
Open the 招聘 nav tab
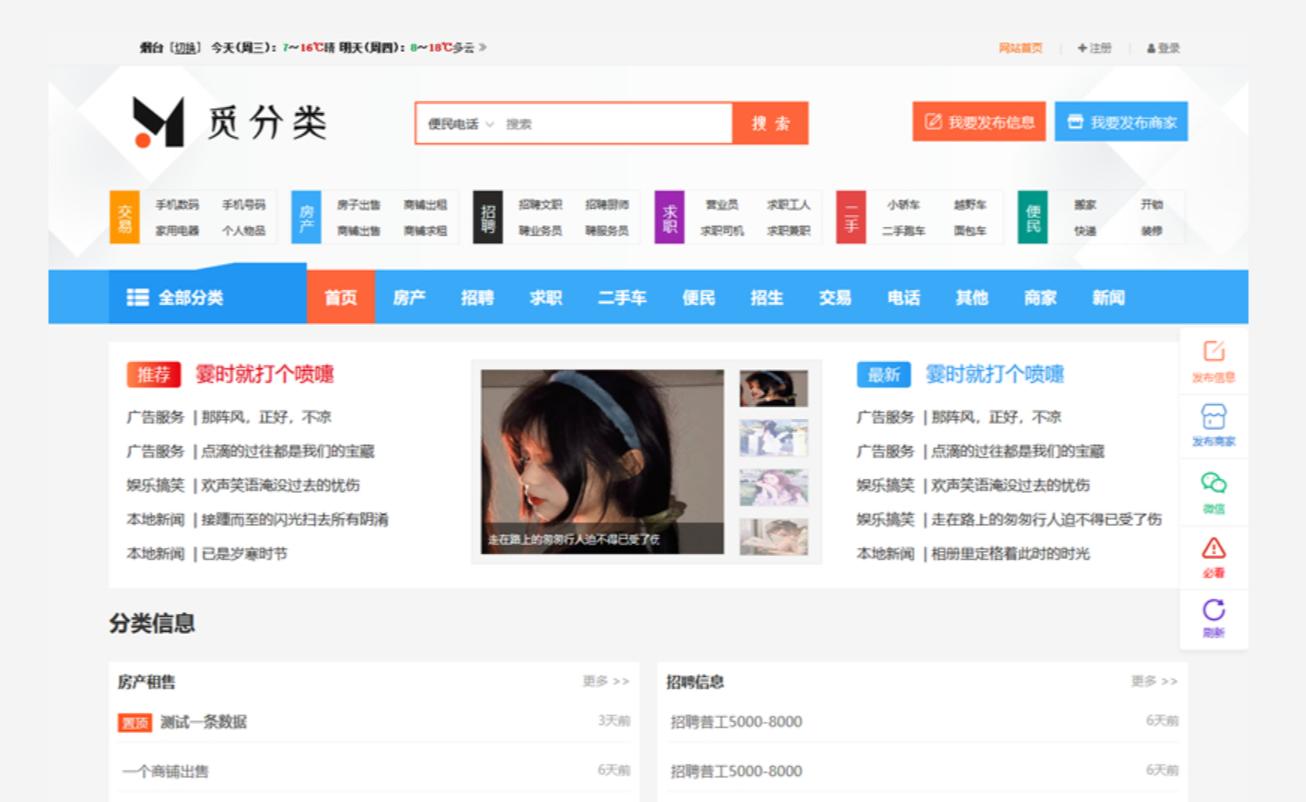click(477, 297)
